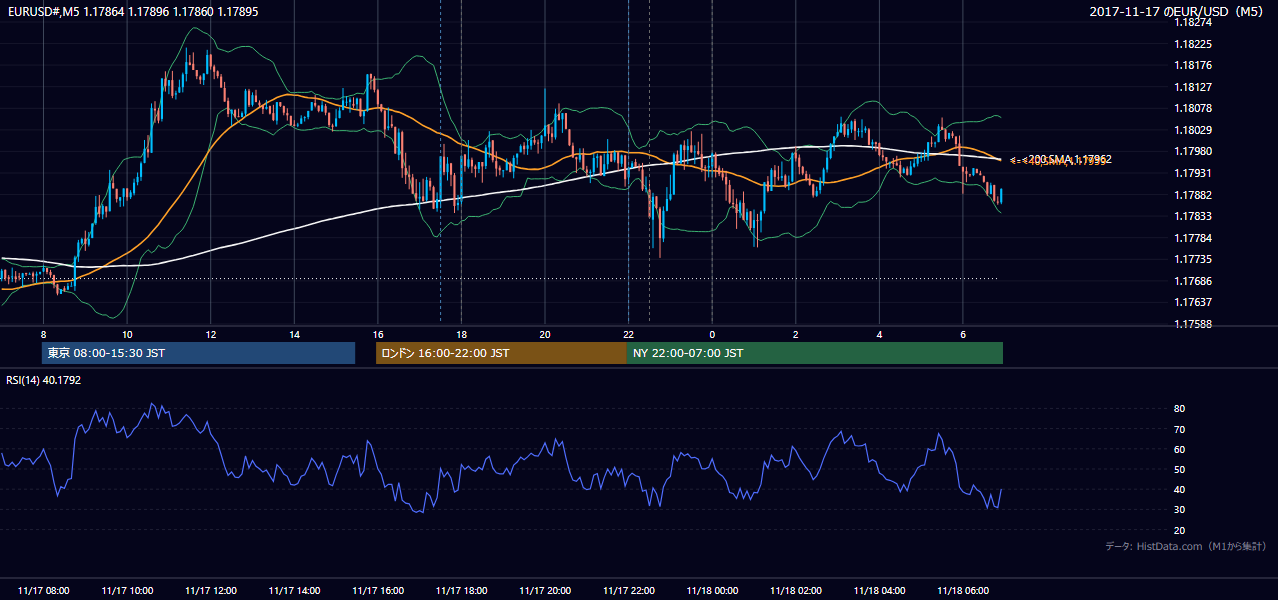Screen dimensions: 1278x600
Task: Click price axis label 1.18274
Action: tap(1193, 22)
